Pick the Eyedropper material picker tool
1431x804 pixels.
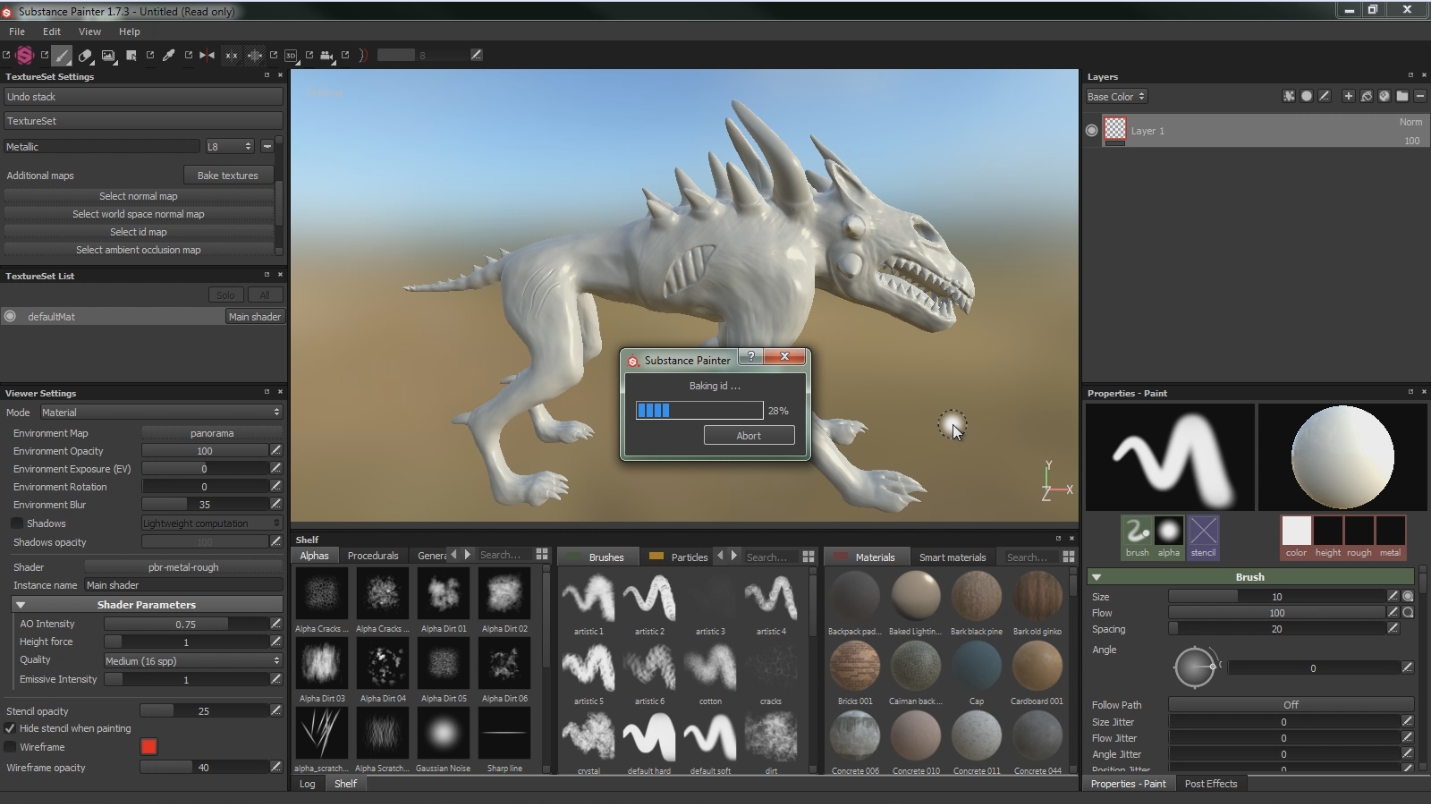click(168, 56)
